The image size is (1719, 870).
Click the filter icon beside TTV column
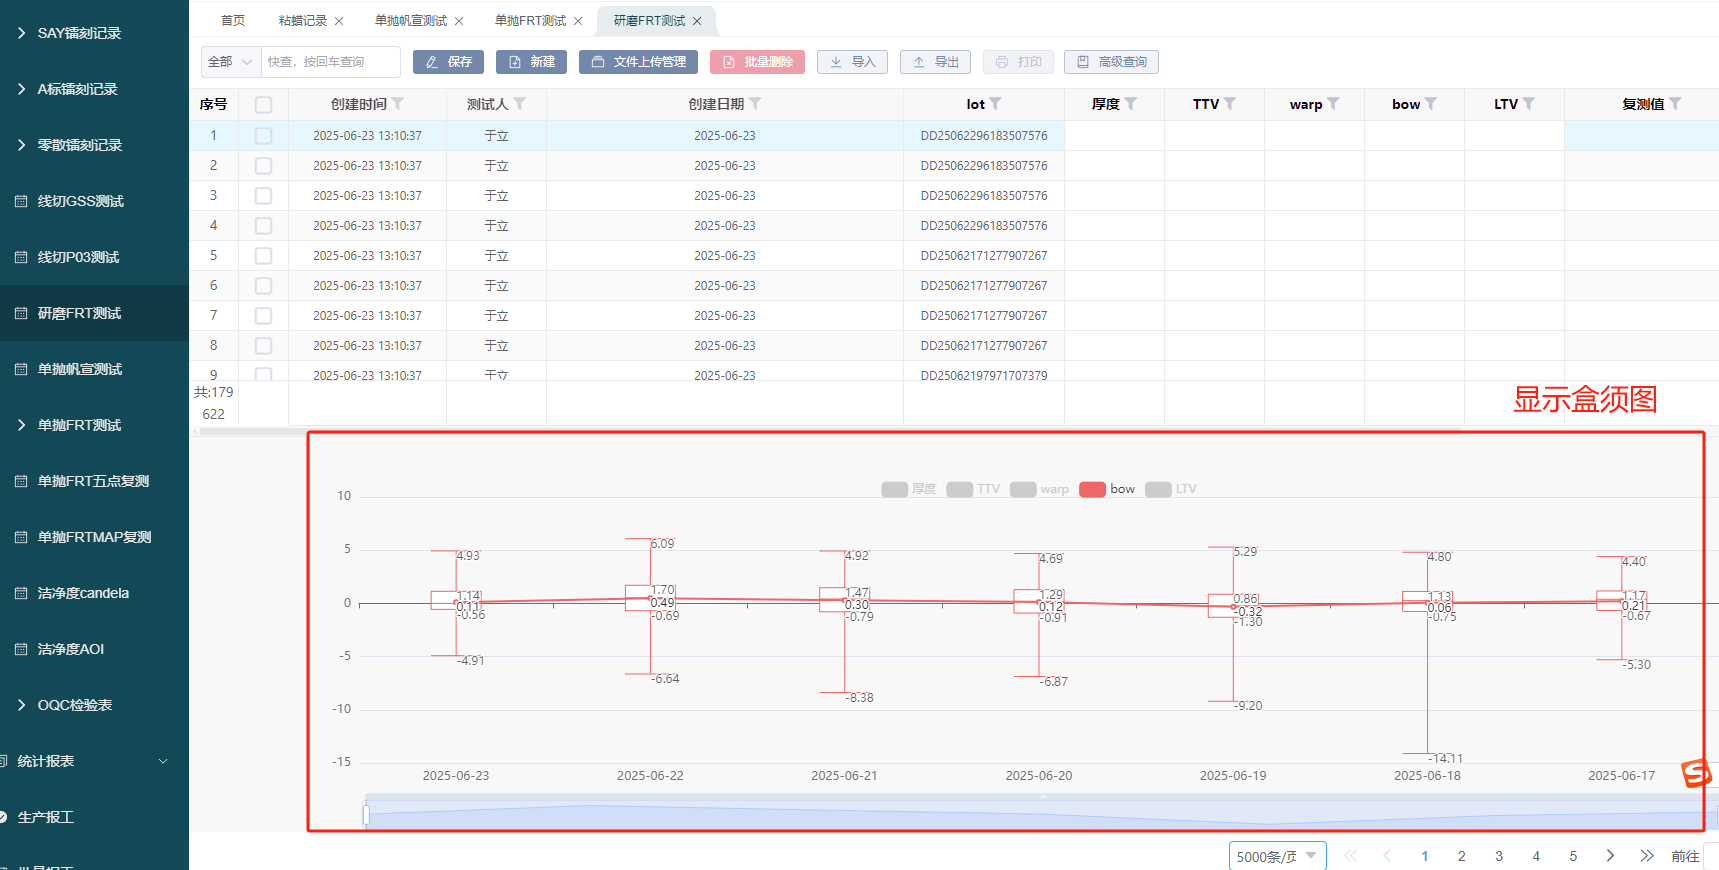[x=1230, y=104]
